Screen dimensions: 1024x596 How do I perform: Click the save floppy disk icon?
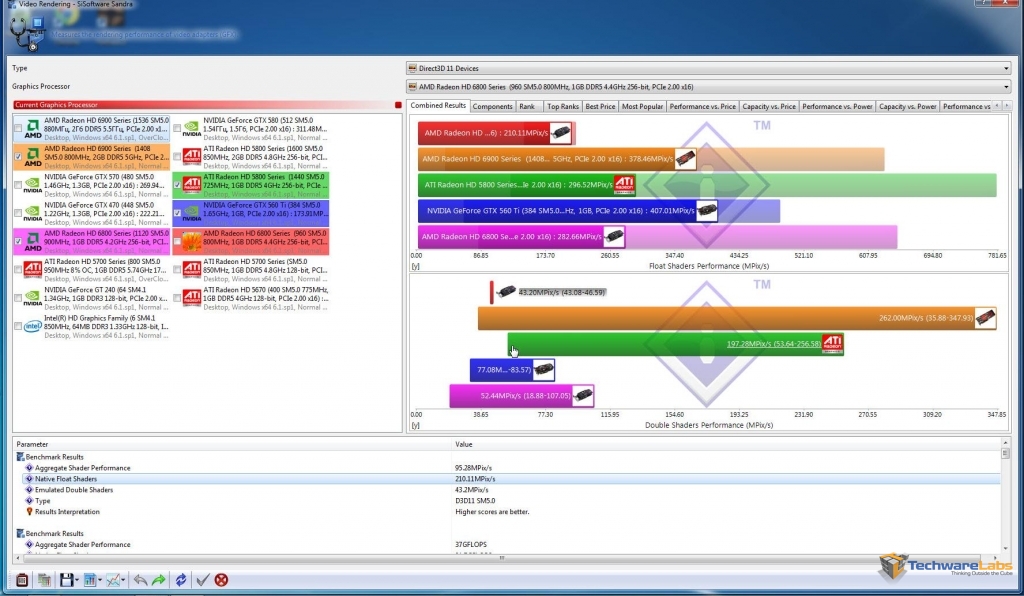click(x=66, y=580)
